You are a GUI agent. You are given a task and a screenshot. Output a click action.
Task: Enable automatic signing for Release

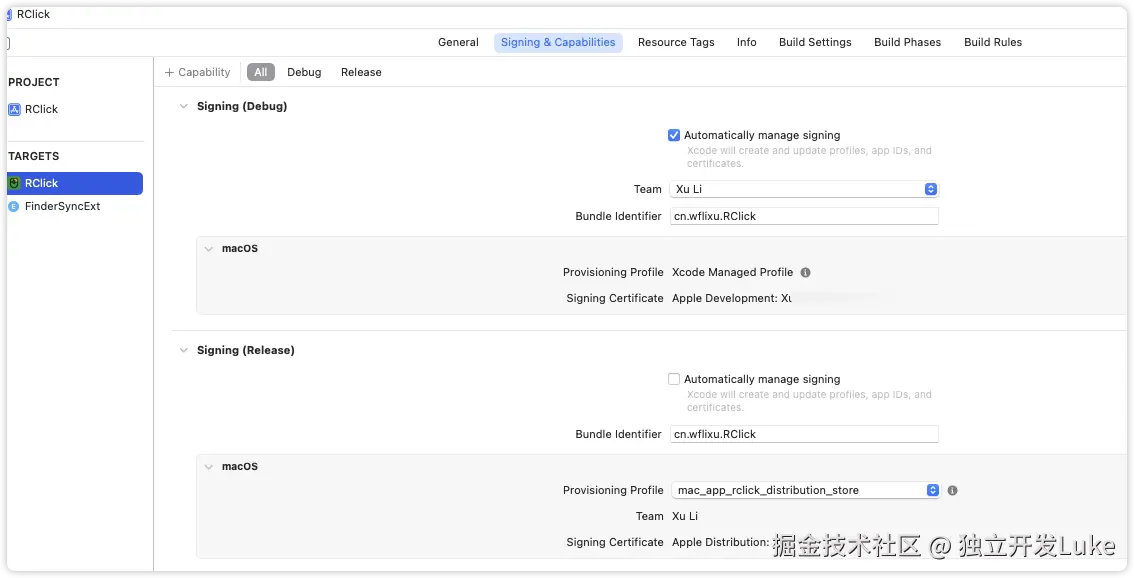pos(674,379)
